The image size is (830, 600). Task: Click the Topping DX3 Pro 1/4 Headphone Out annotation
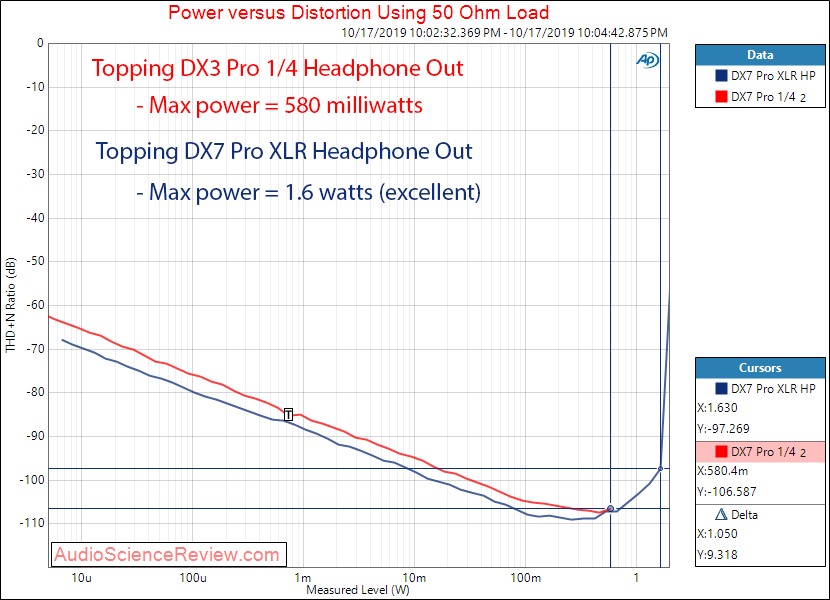(277, 68)
